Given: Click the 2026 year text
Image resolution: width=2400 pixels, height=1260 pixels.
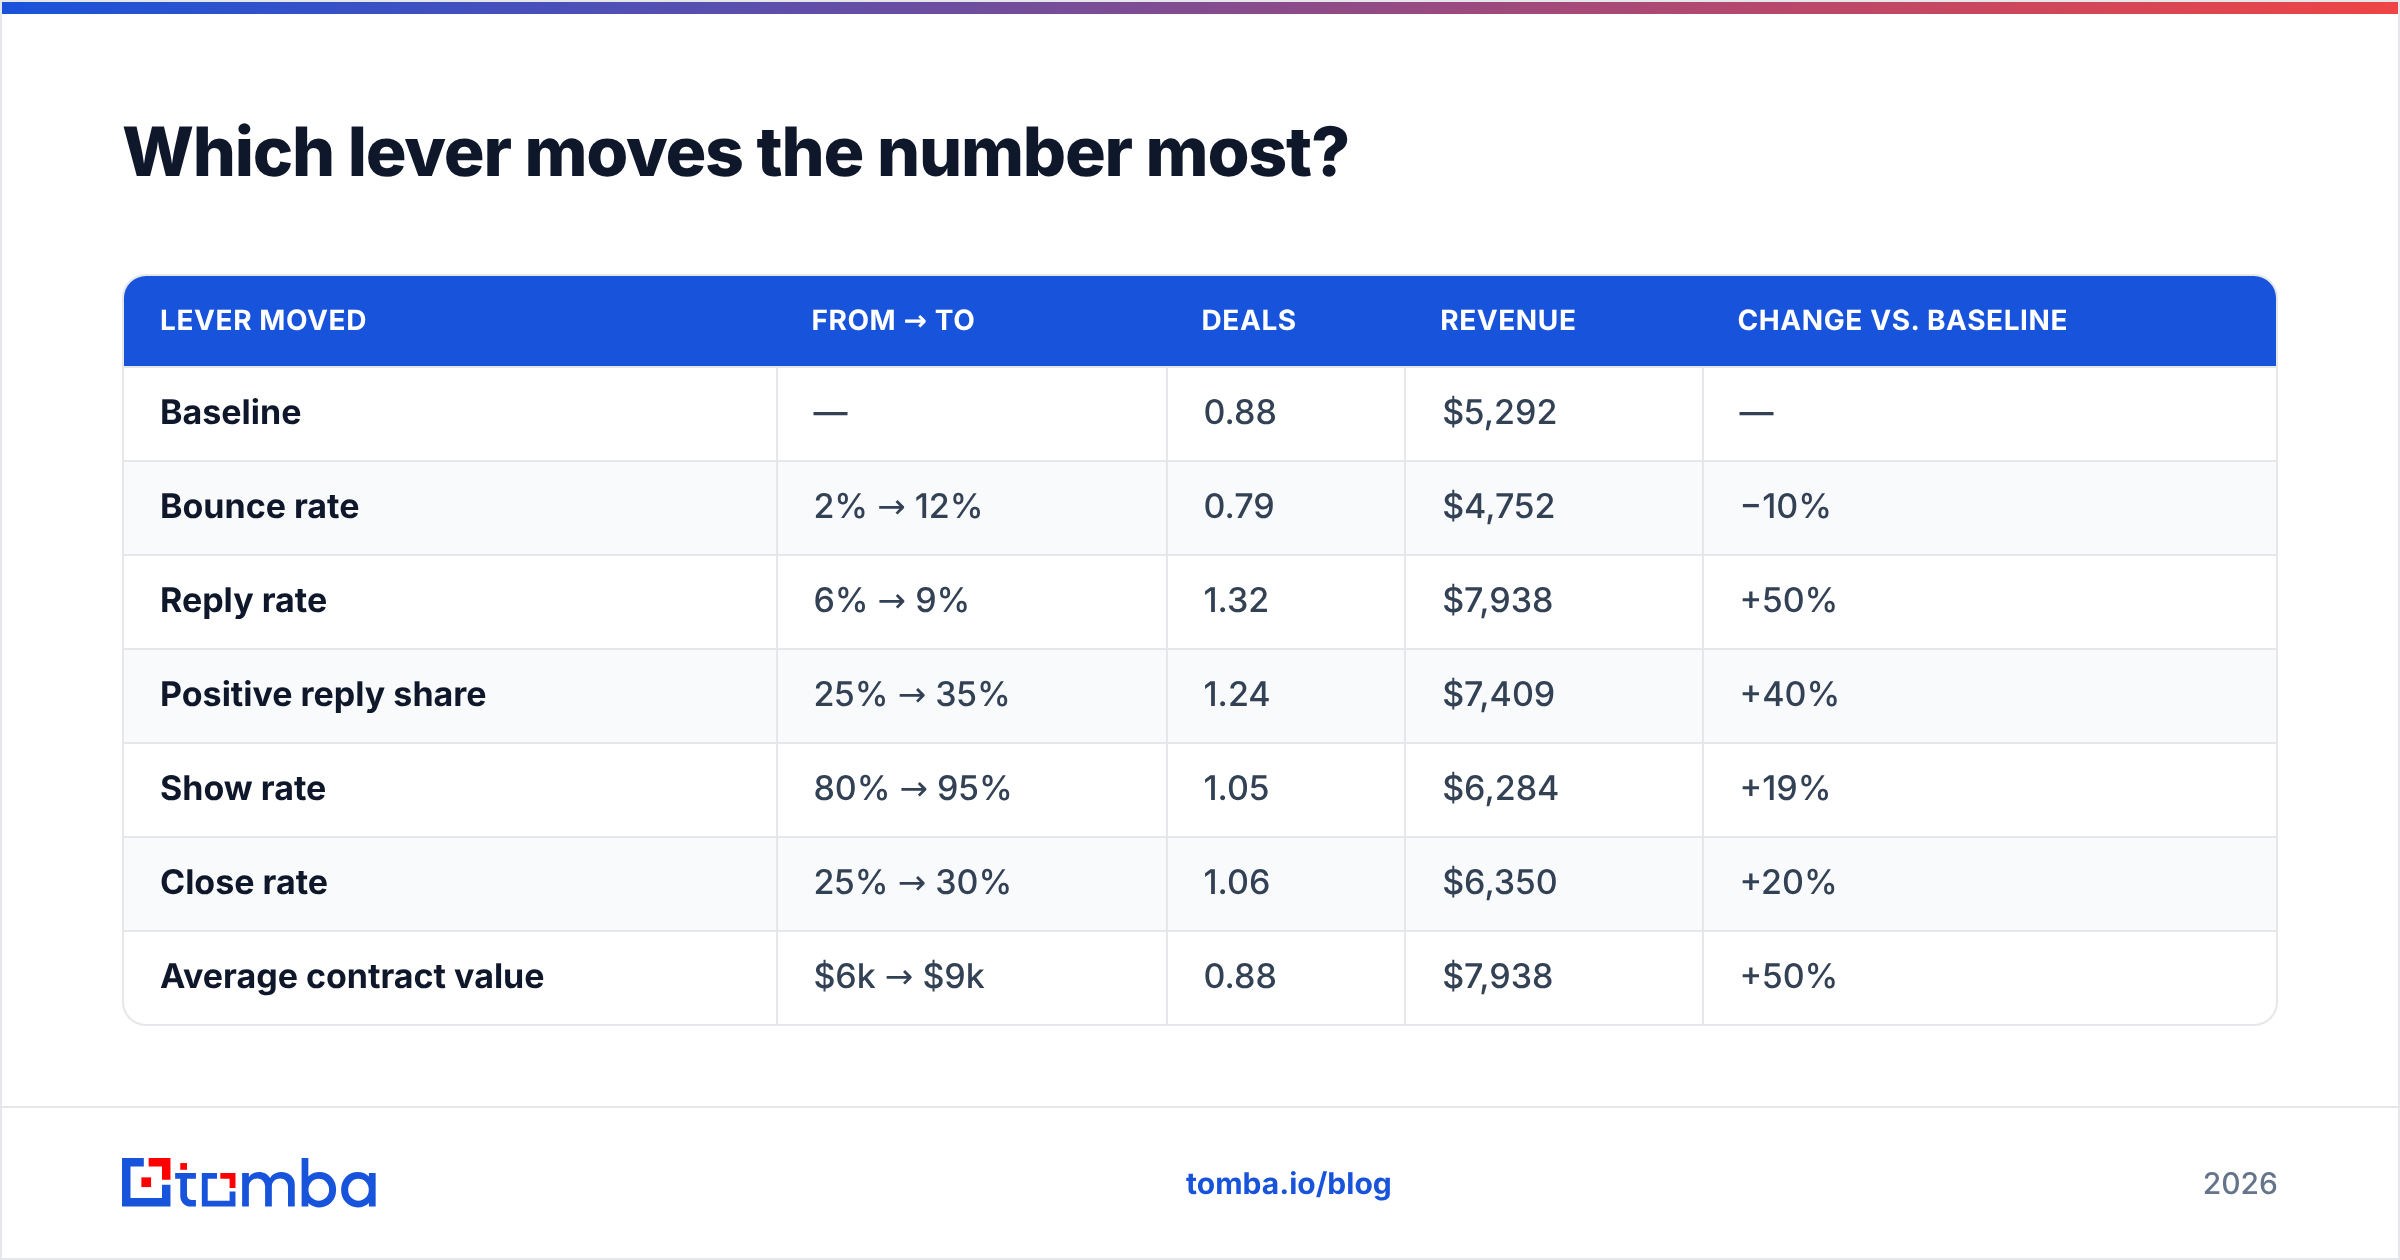Looking at the screenshot, I should [x=2240, y=1184].
